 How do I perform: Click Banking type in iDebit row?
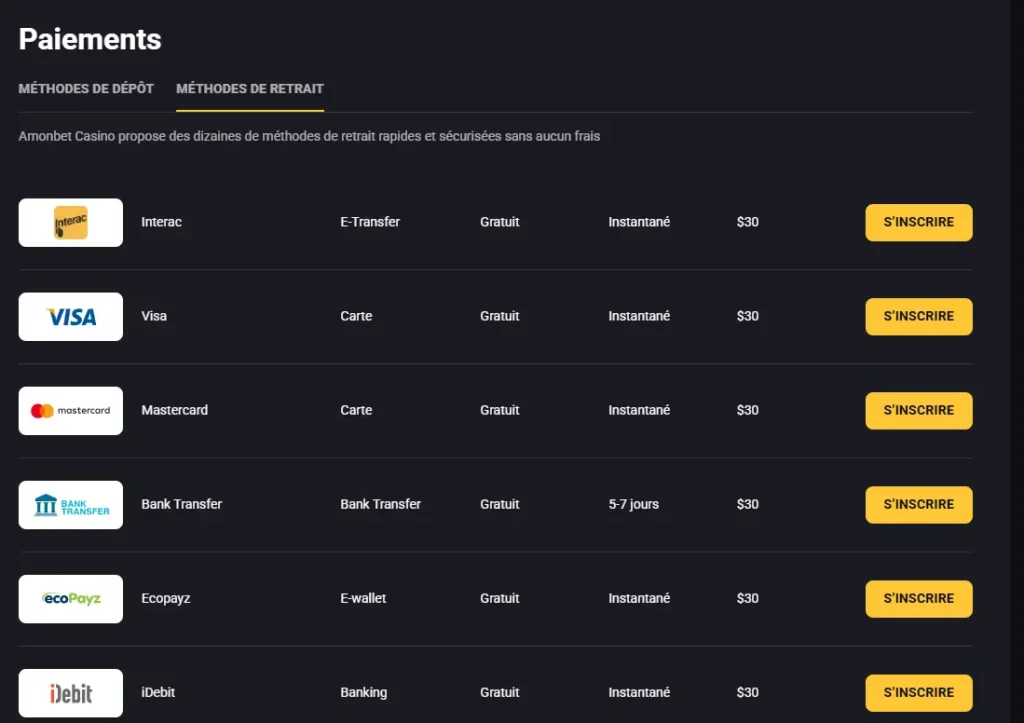tap(364, 692)
